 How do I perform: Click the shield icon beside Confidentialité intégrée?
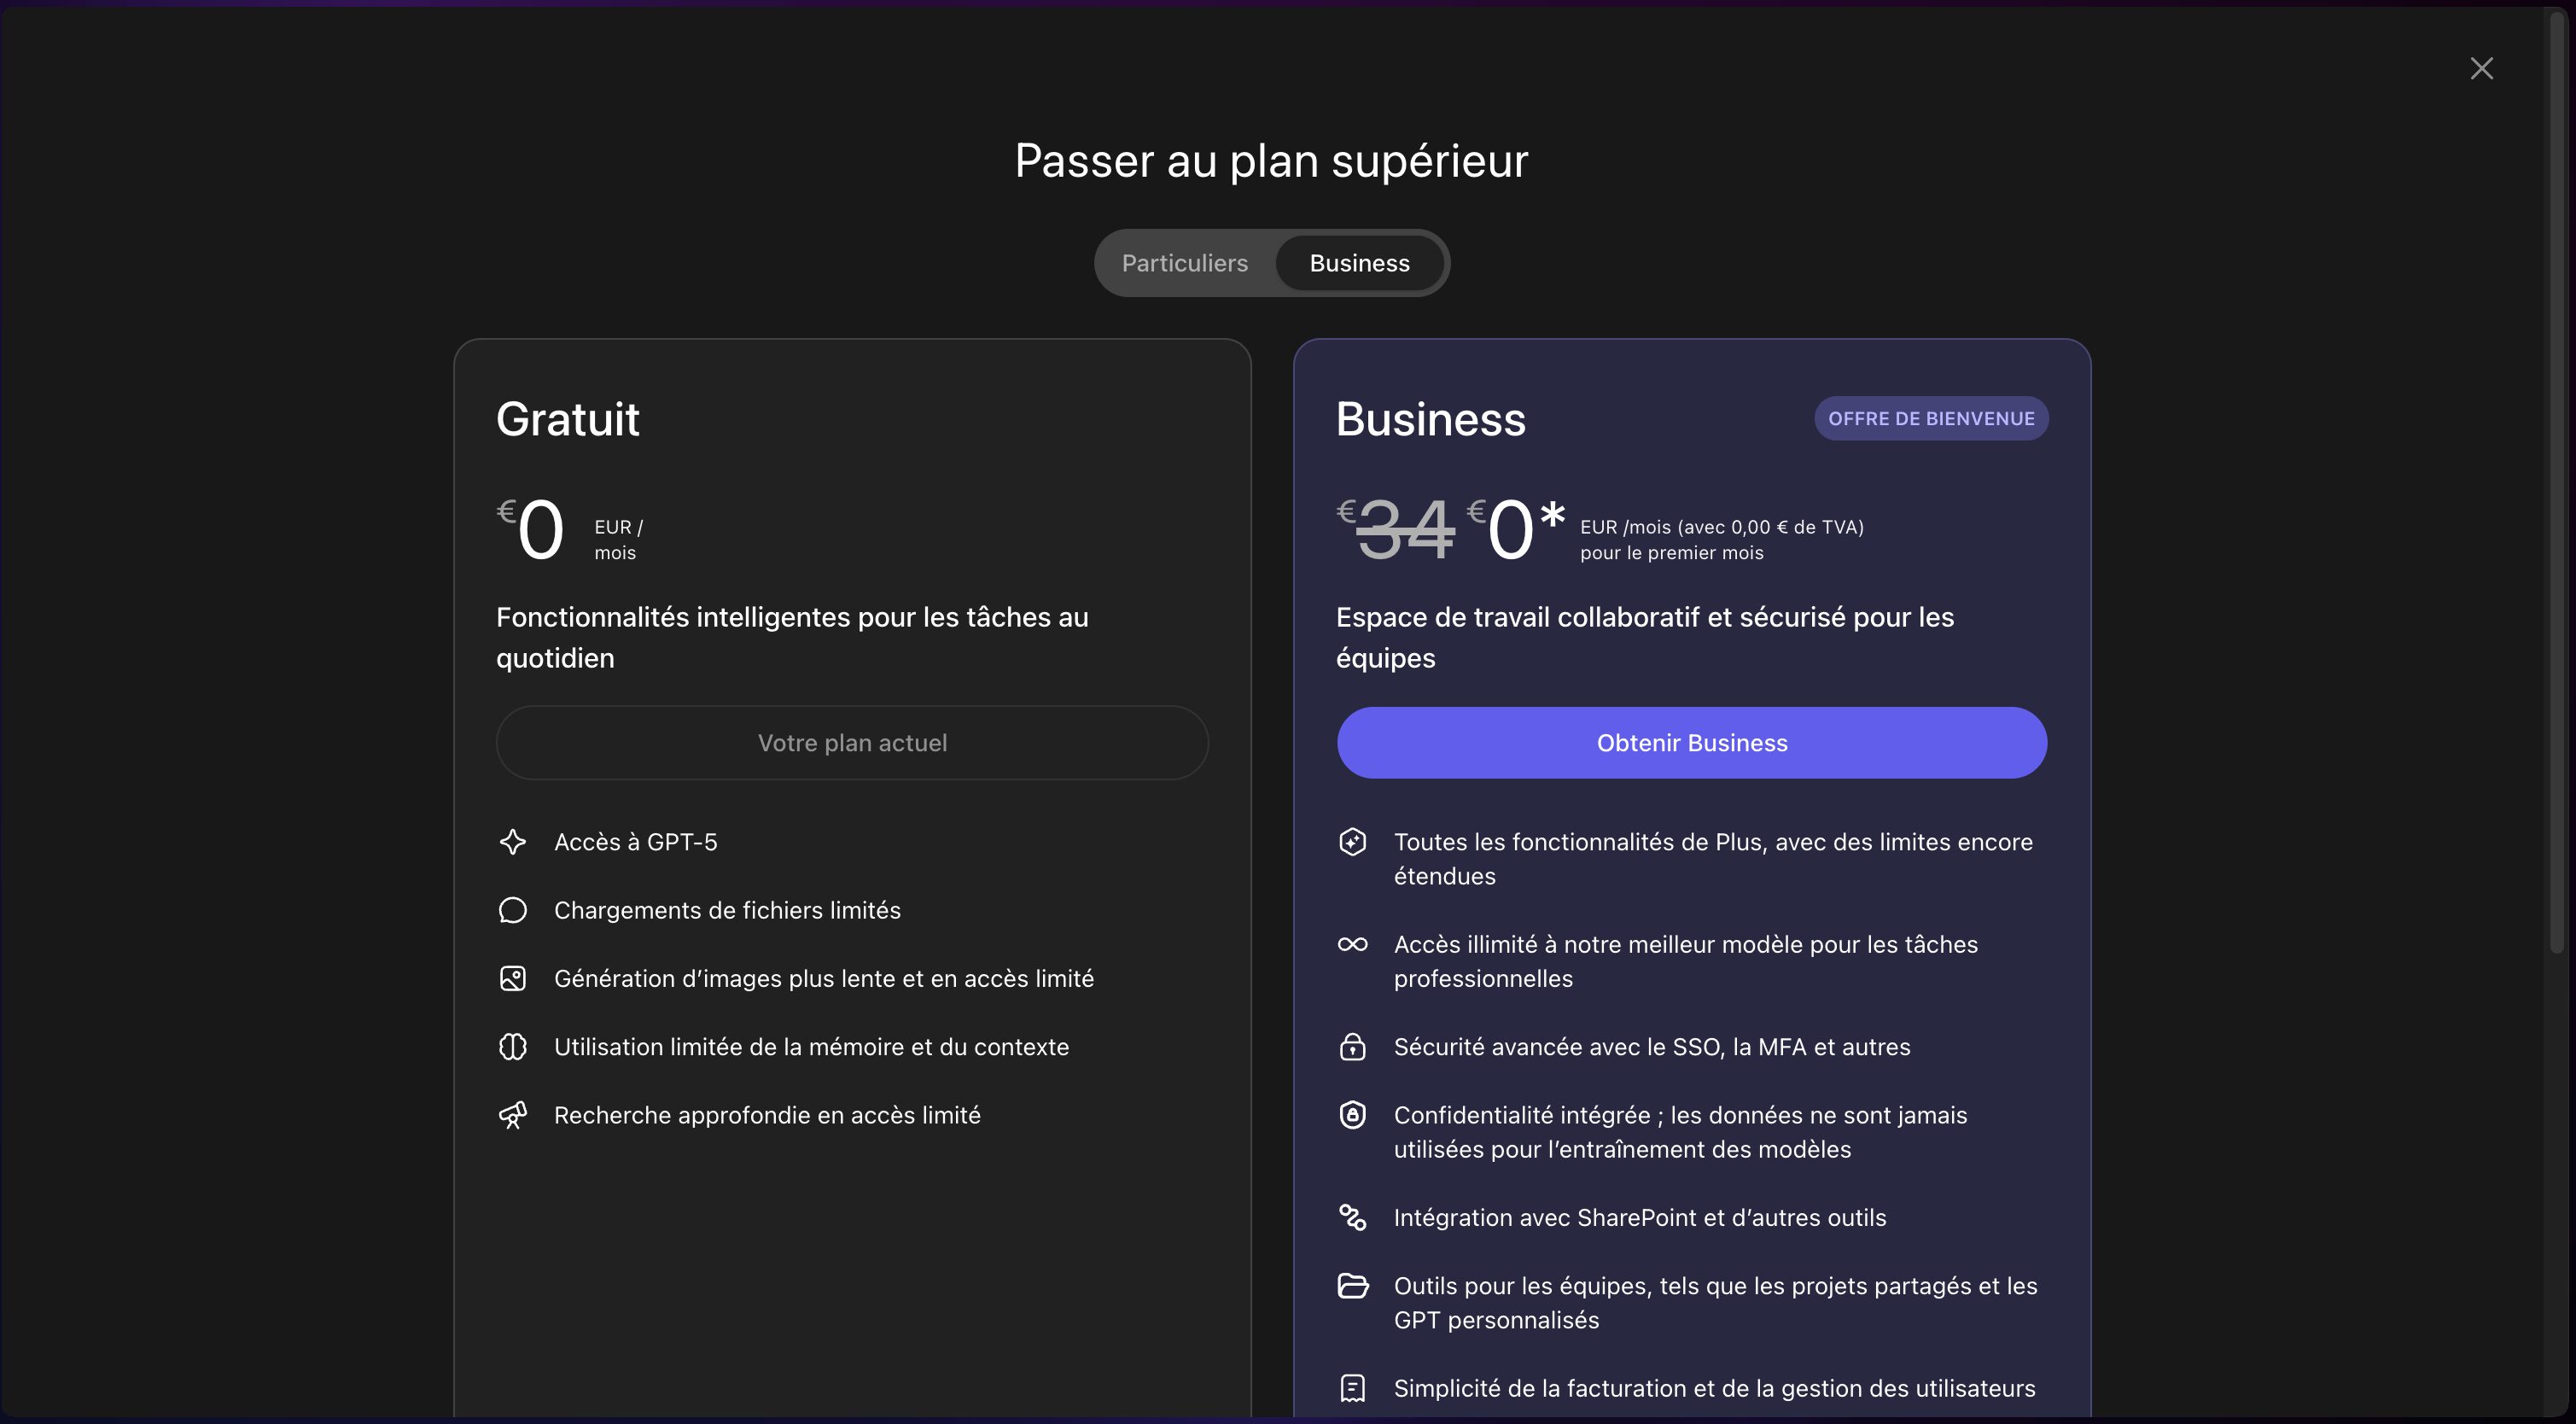click(1352, 1115)
